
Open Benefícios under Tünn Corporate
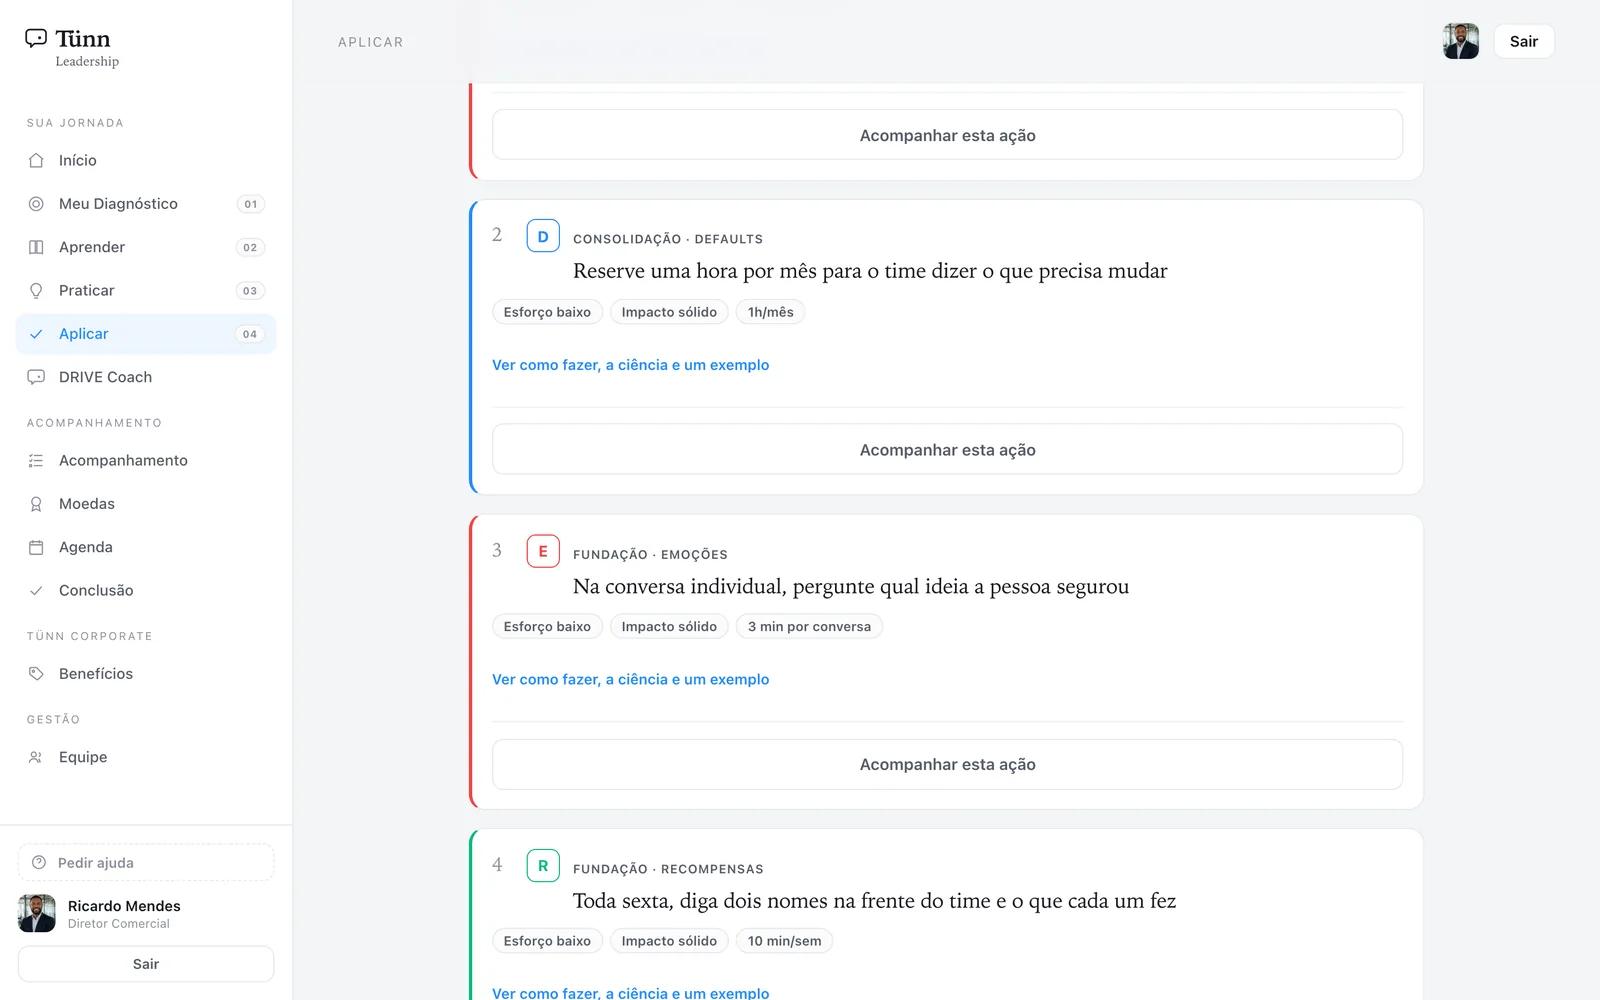(146, 674)
